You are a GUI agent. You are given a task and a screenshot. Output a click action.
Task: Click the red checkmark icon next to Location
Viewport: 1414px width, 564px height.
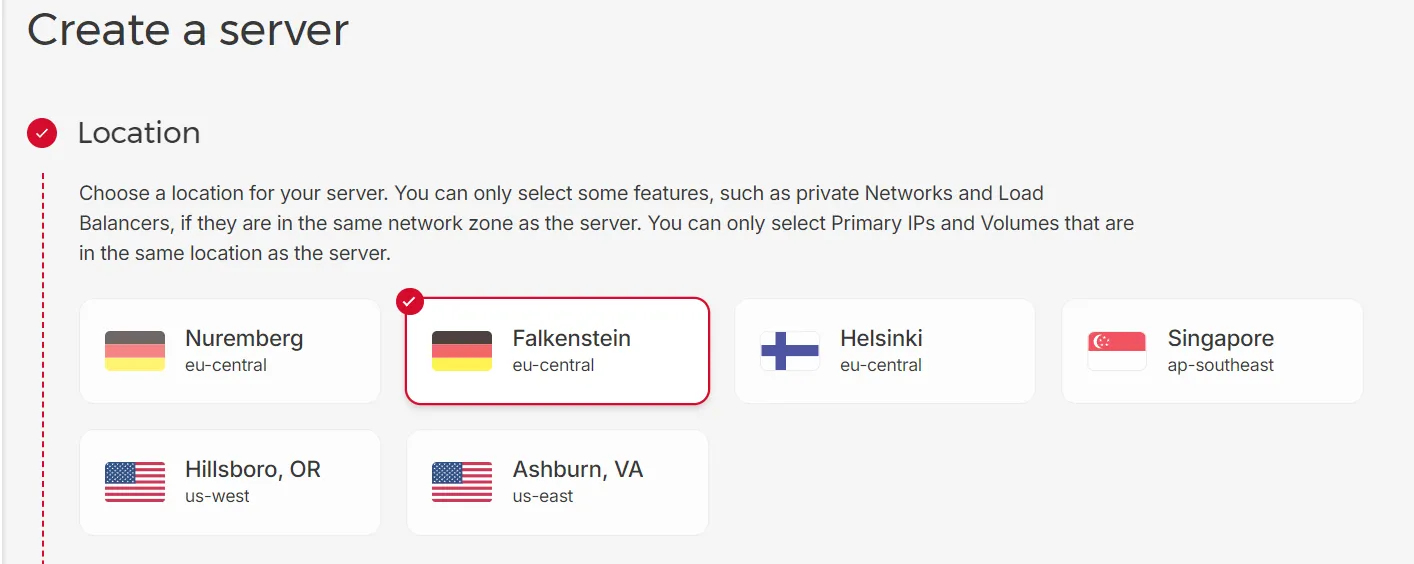pyautogui.click(x=42, y=133)
